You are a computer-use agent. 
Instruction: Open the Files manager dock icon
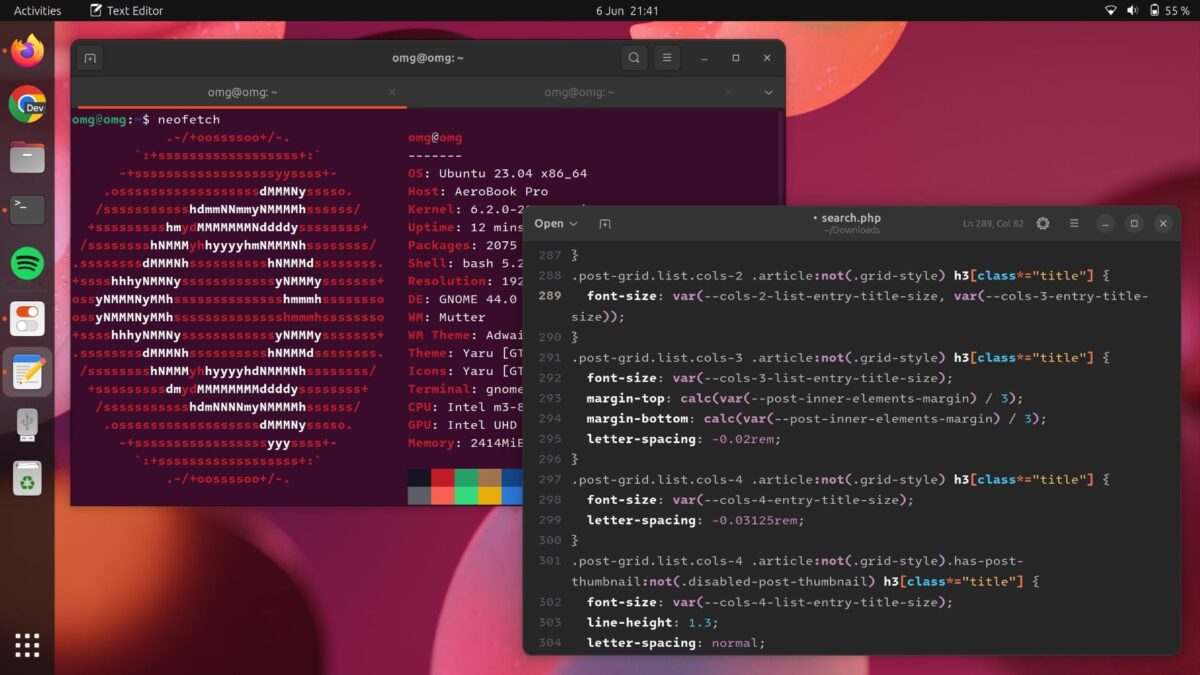[x=28, y=157]
